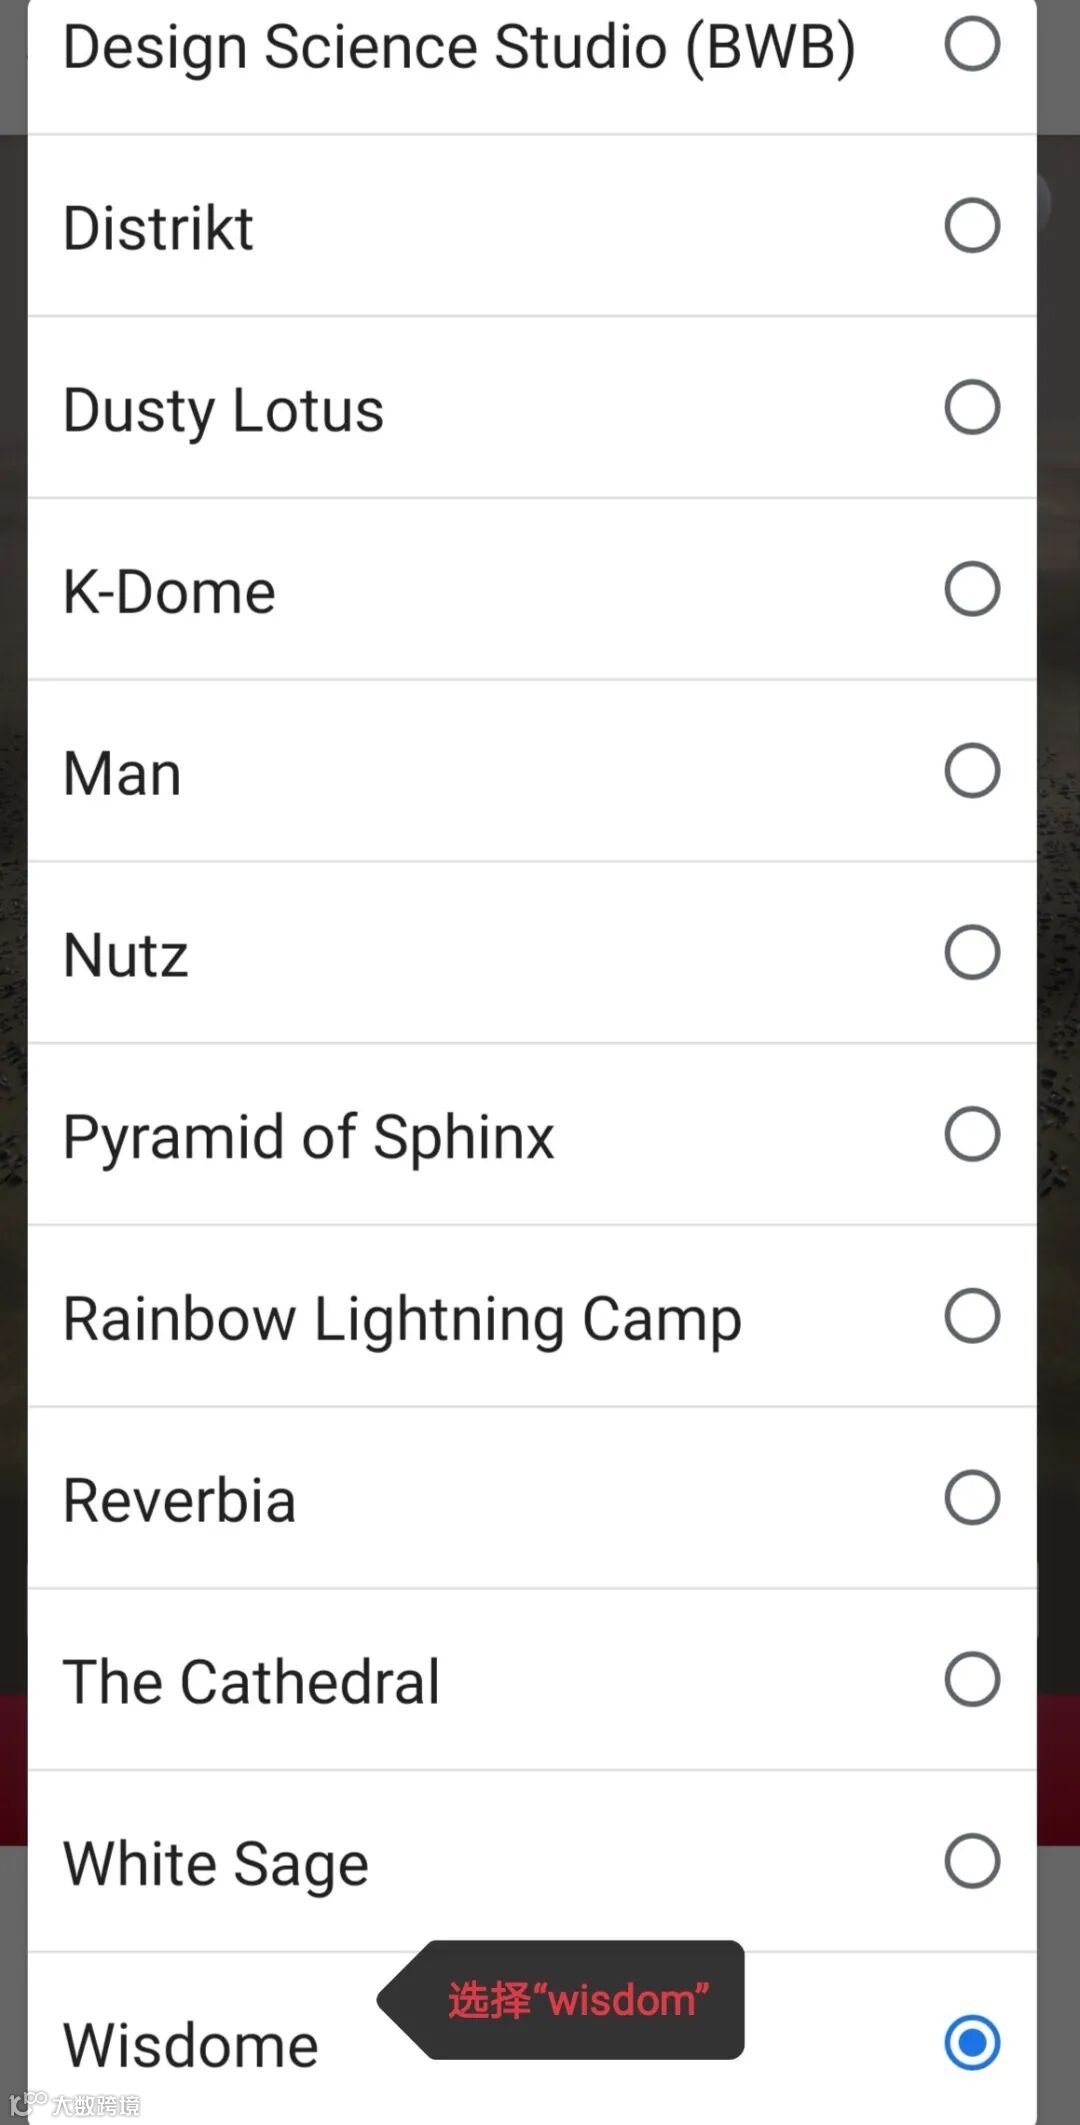This screenshot has width=1080, height=2125.
Task: Click the selected Wisdome radio button
Action: [972, 2043]
